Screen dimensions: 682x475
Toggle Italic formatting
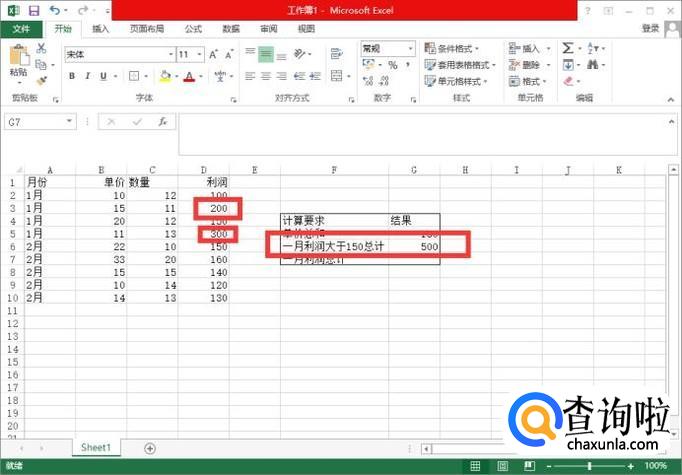[x=87, y=76]
